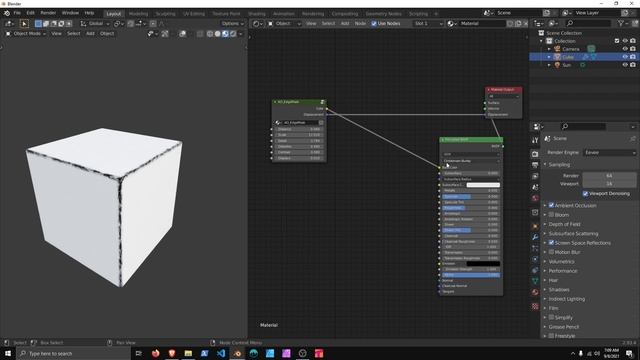Click the Principled BSDF node header
The image size is (640, 360).
coord(471,140)
